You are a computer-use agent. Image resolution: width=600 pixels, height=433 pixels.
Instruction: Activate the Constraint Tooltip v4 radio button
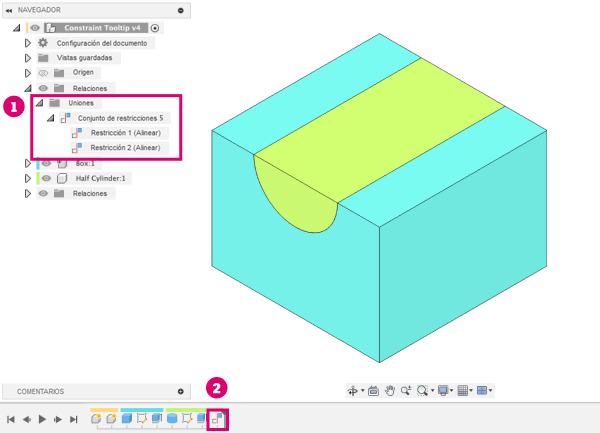155,28
